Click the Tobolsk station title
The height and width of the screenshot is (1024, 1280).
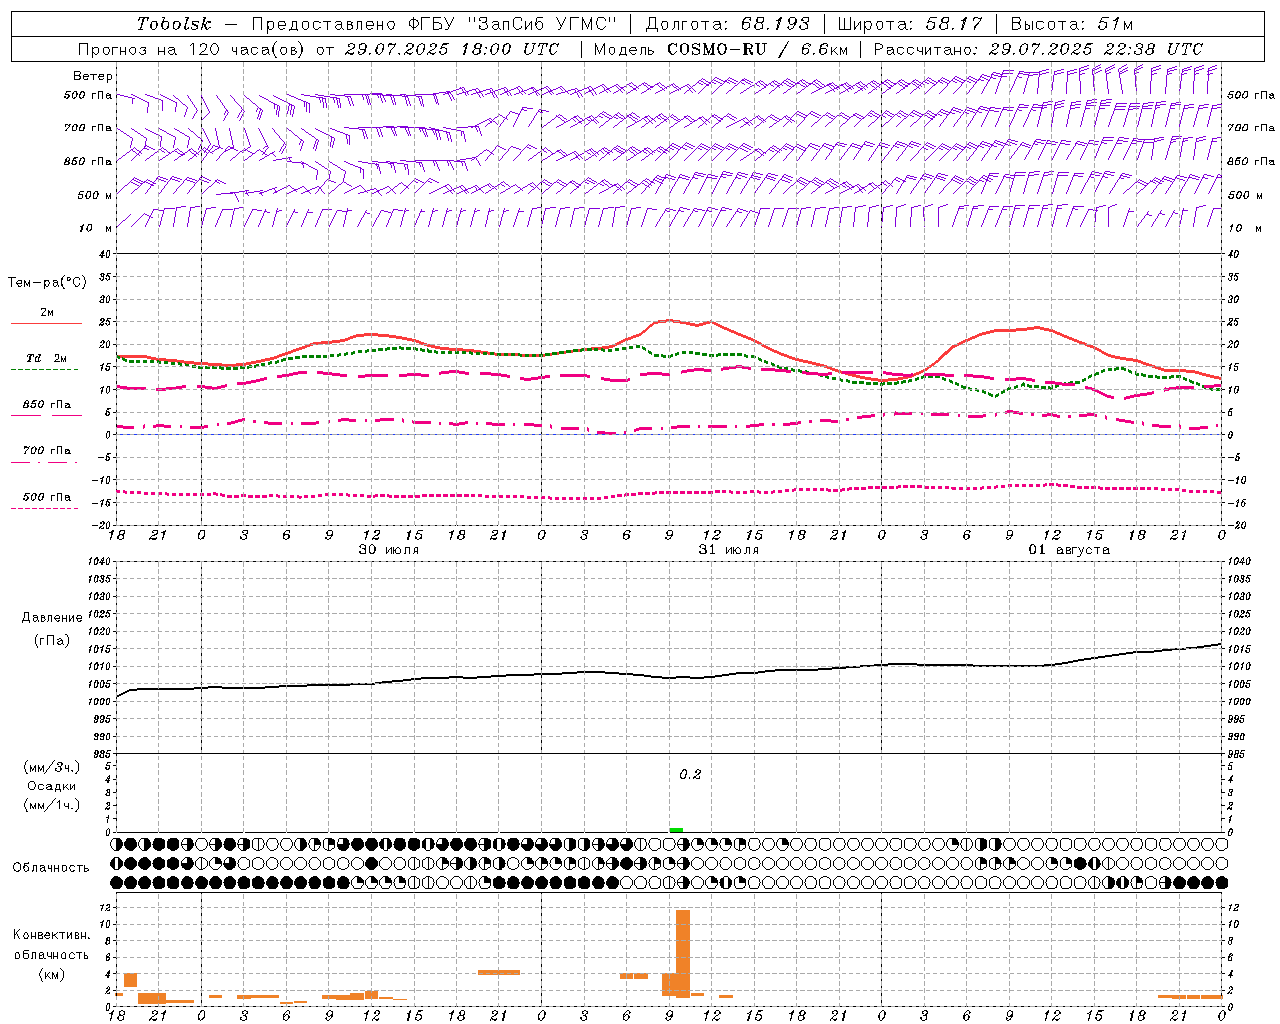coord(174,24)
